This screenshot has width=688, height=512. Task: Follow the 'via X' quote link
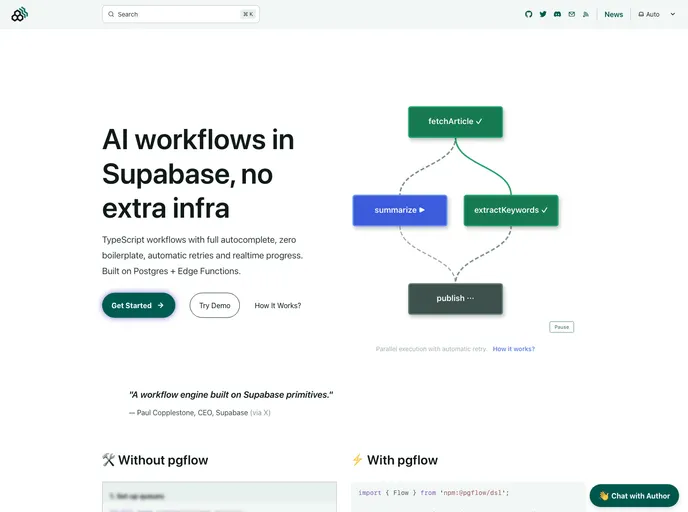[x=260, y=412]
